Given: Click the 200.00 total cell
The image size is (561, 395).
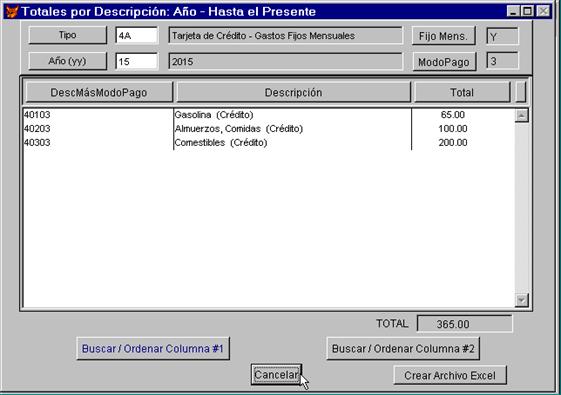Looking at the screenshot, I should click(x=453, y=143).
